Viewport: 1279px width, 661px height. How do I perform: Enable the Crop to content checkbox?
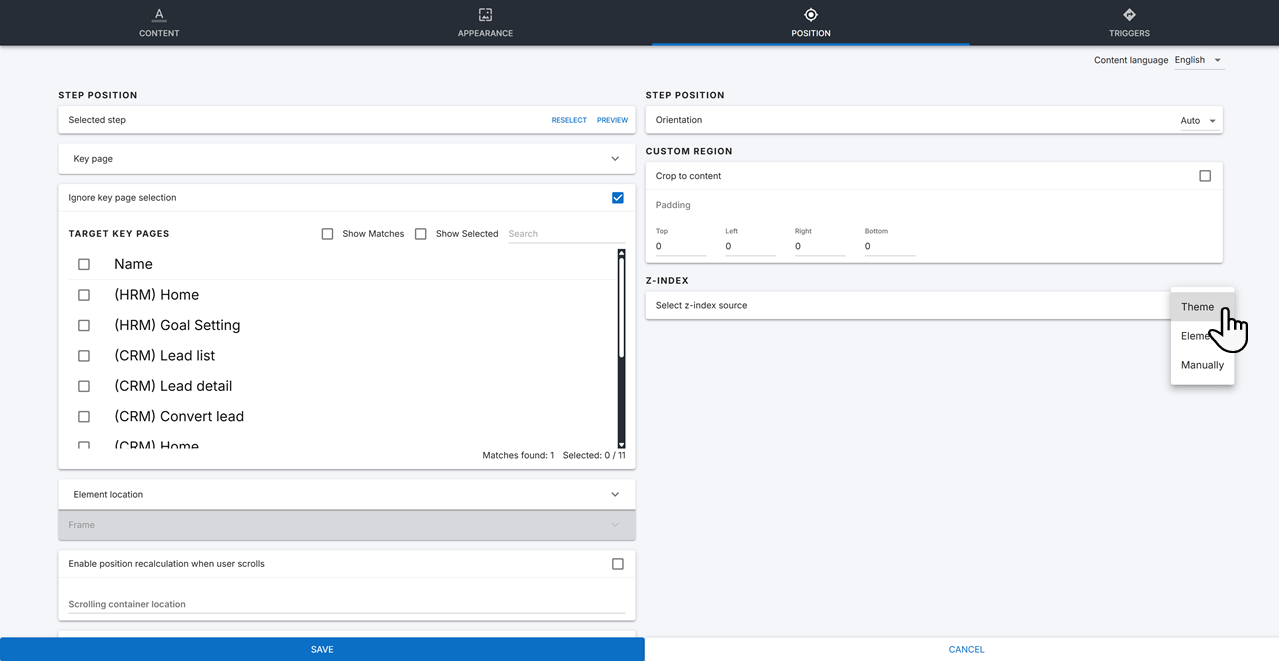click(x=1204, y=176)
